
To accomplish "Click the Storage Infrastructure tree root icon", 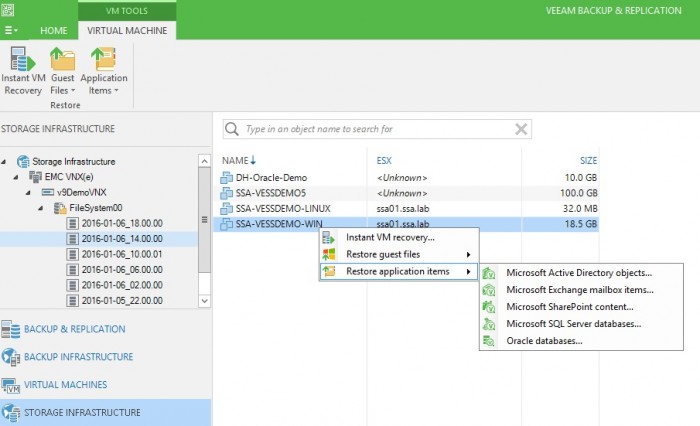I will pos(23,162).
